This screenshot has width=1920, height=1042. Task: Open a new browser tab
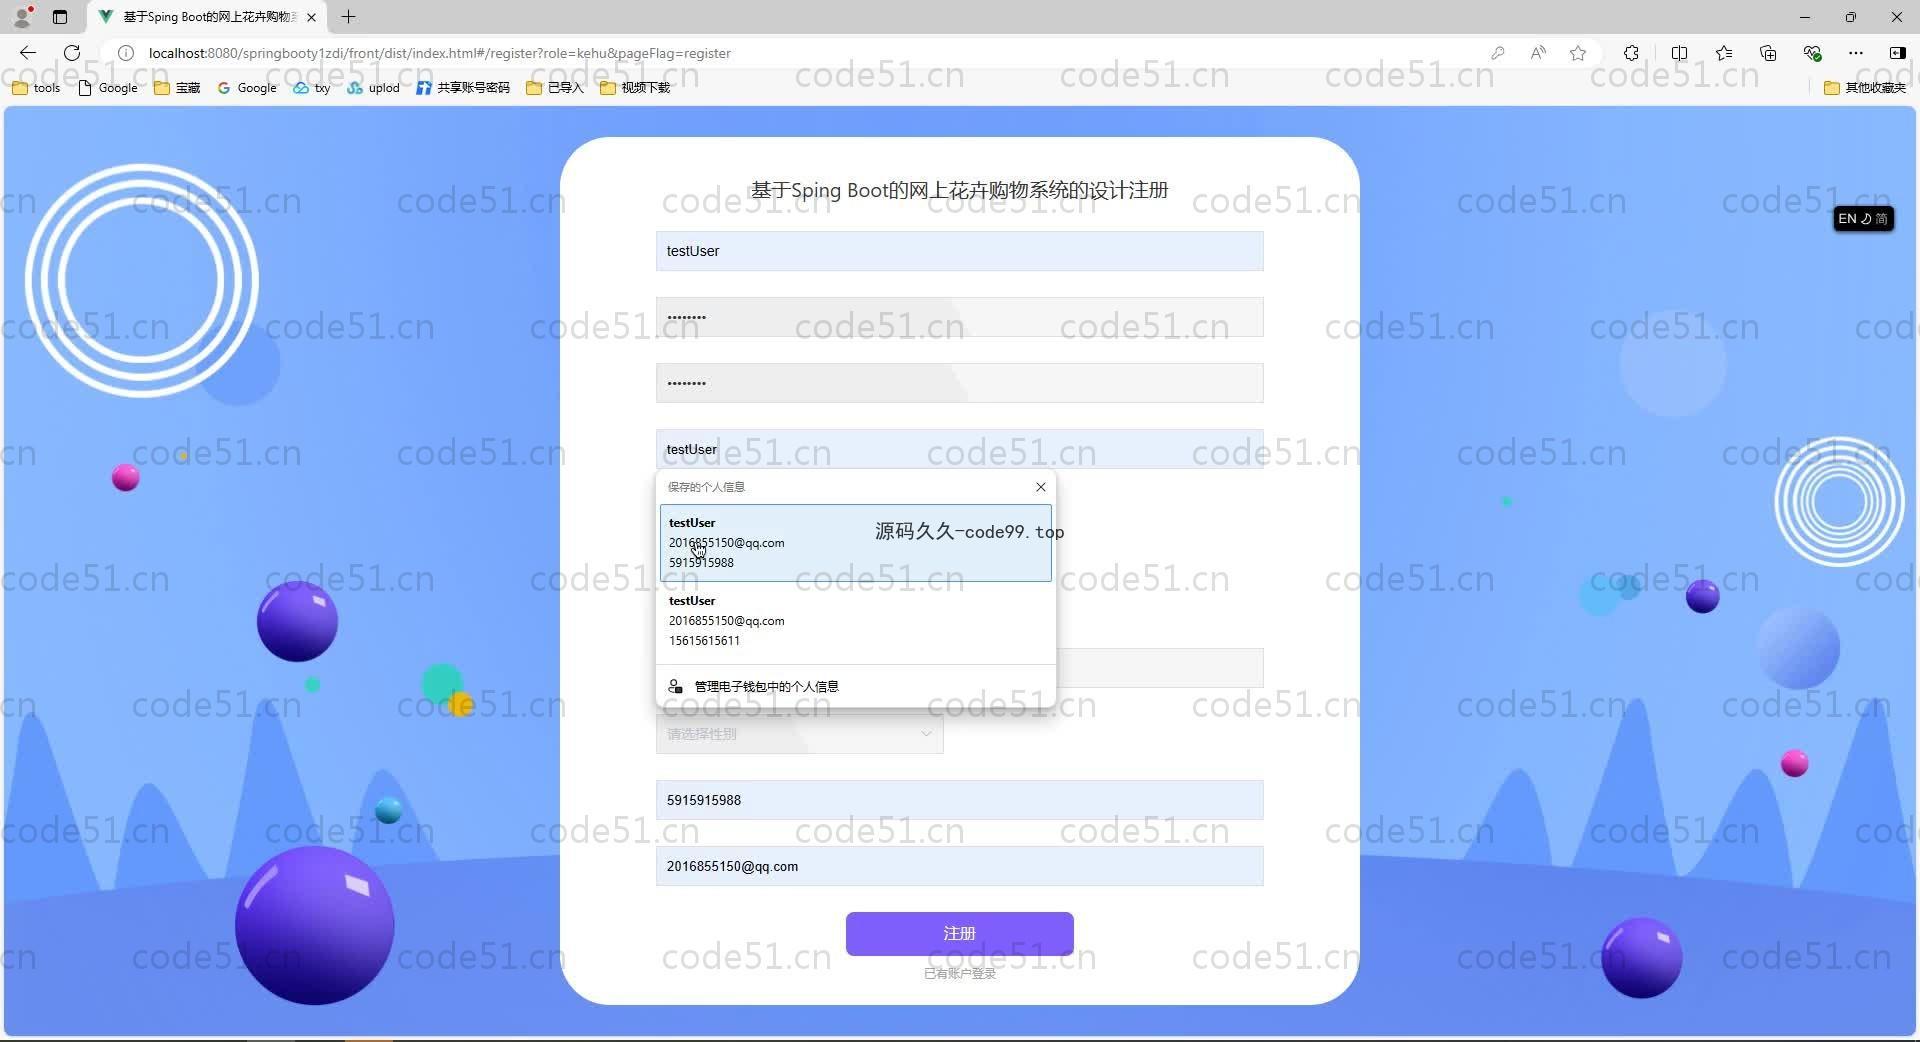click(x=348, y=17)
